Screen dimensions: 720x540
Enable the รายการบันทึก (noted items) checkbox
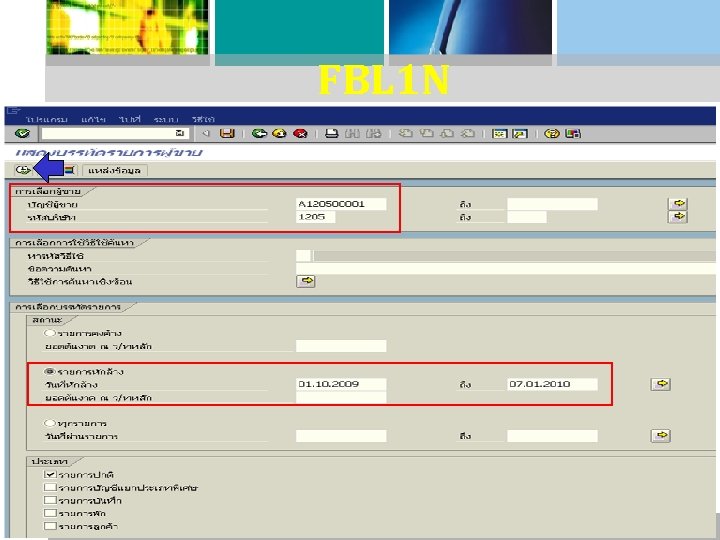[50, 500]
